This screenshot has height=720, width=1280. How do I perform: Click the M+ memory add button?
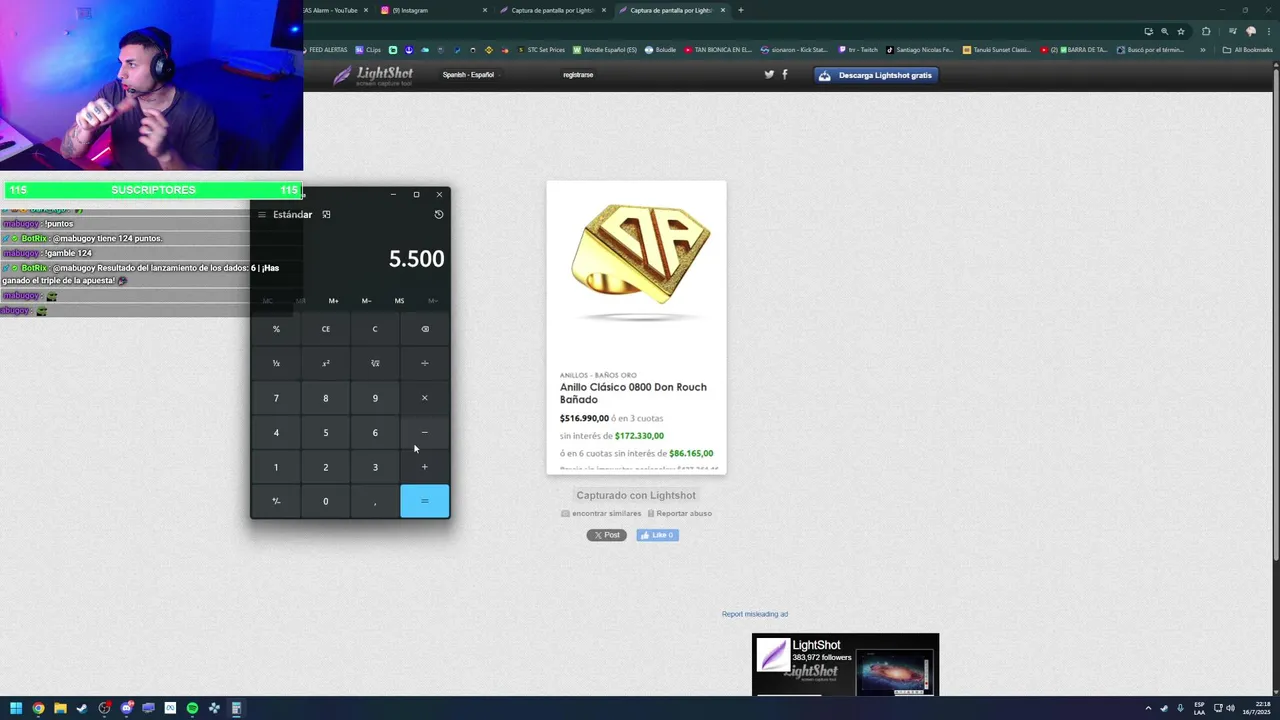click(x=333, y=301)
